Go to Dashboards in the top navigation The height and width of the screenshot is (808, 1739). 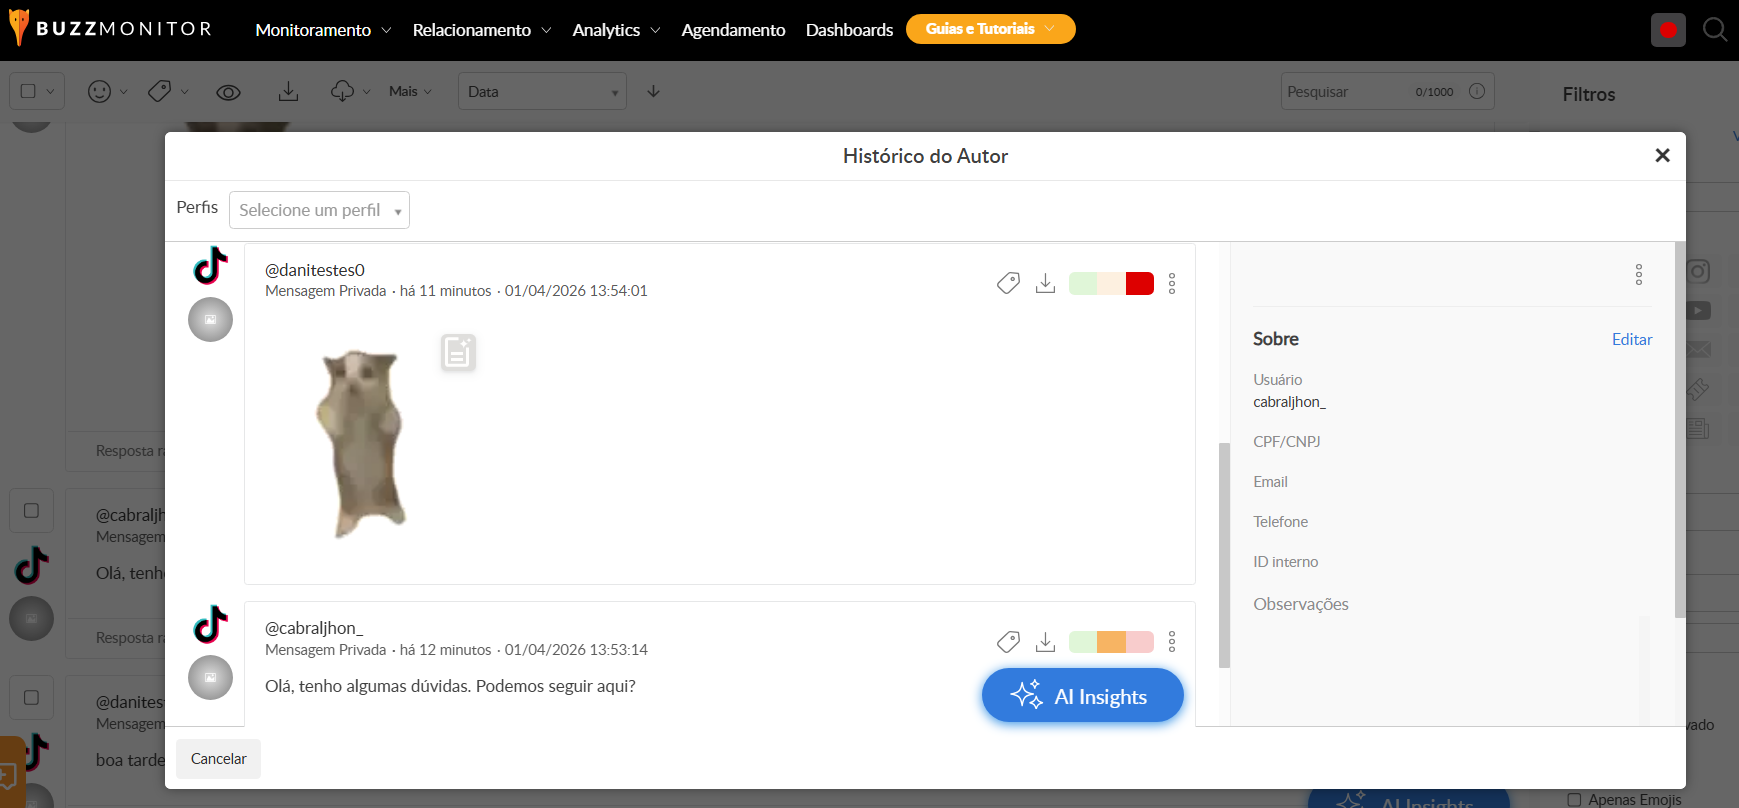[849, 30]
